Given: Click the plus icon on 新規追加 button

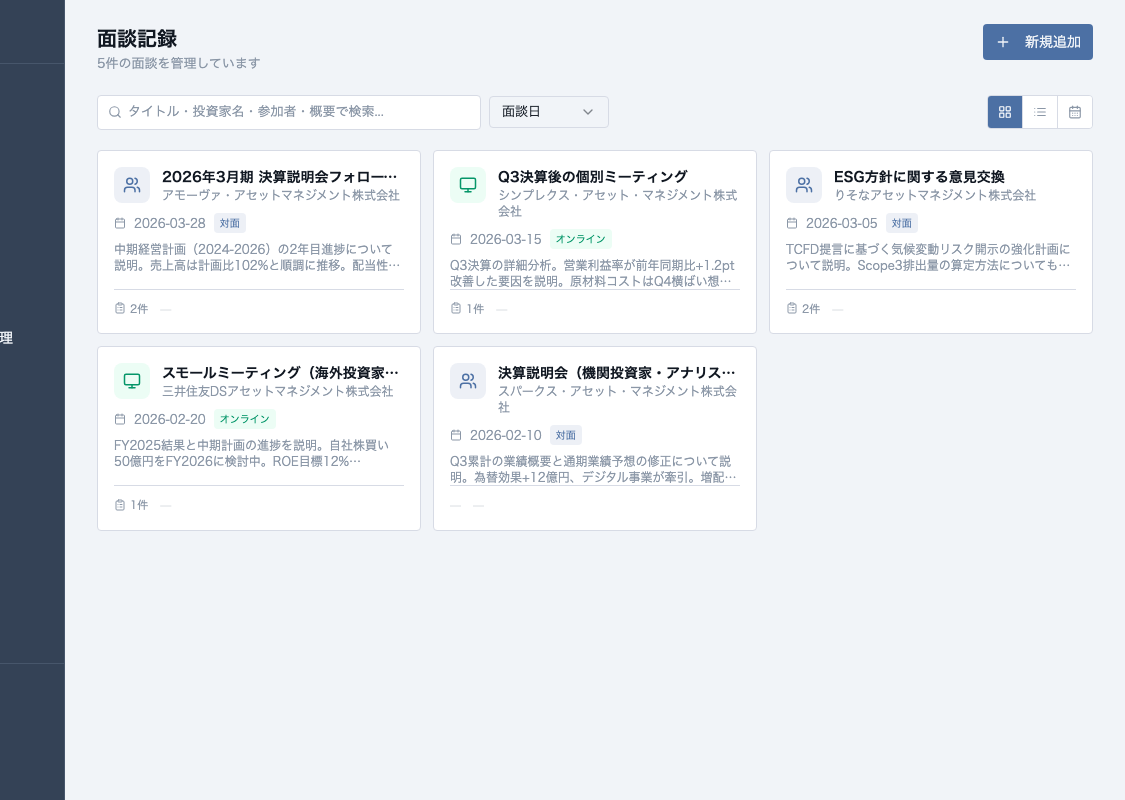Looking at the screenshot, I should click(1003, 42).
